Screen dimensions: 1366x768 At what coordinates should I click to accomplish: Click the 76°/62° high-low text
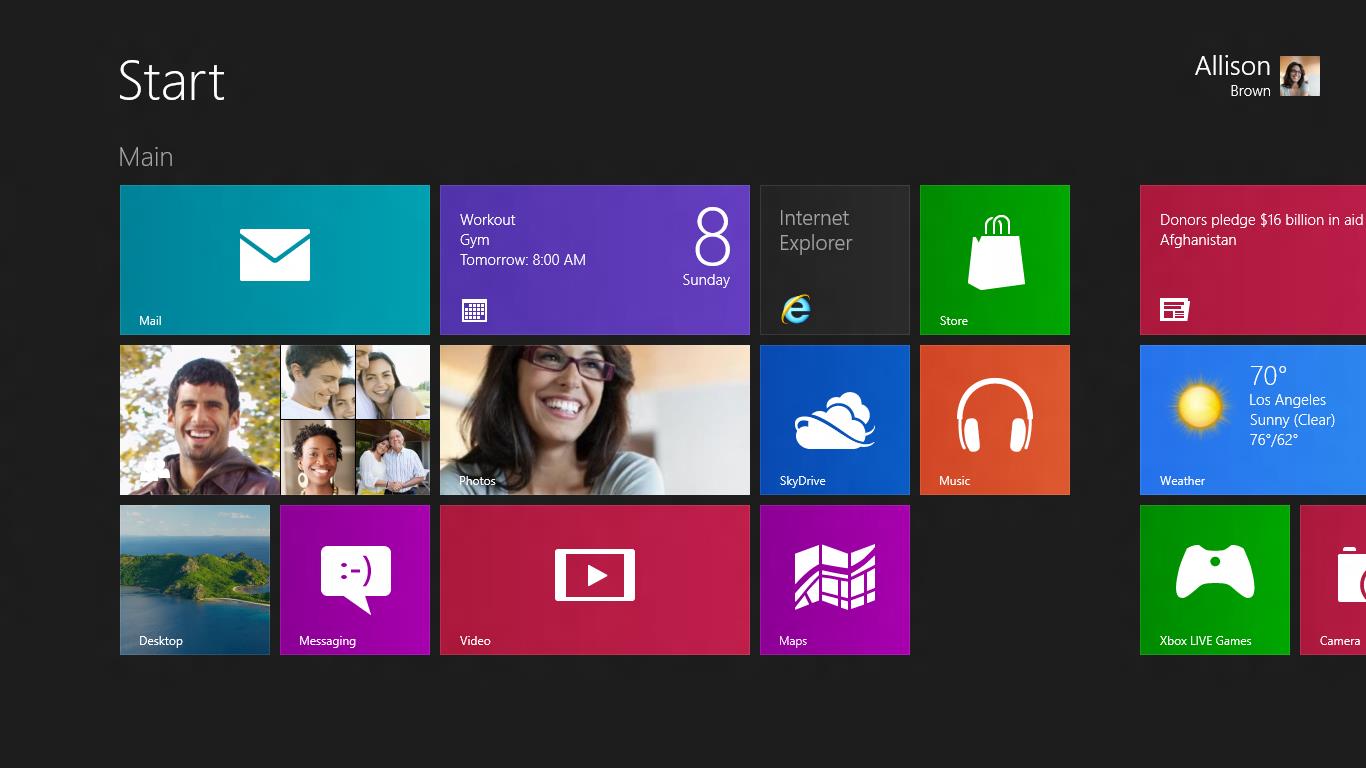pyautogui.click(x=1274, y=440)
